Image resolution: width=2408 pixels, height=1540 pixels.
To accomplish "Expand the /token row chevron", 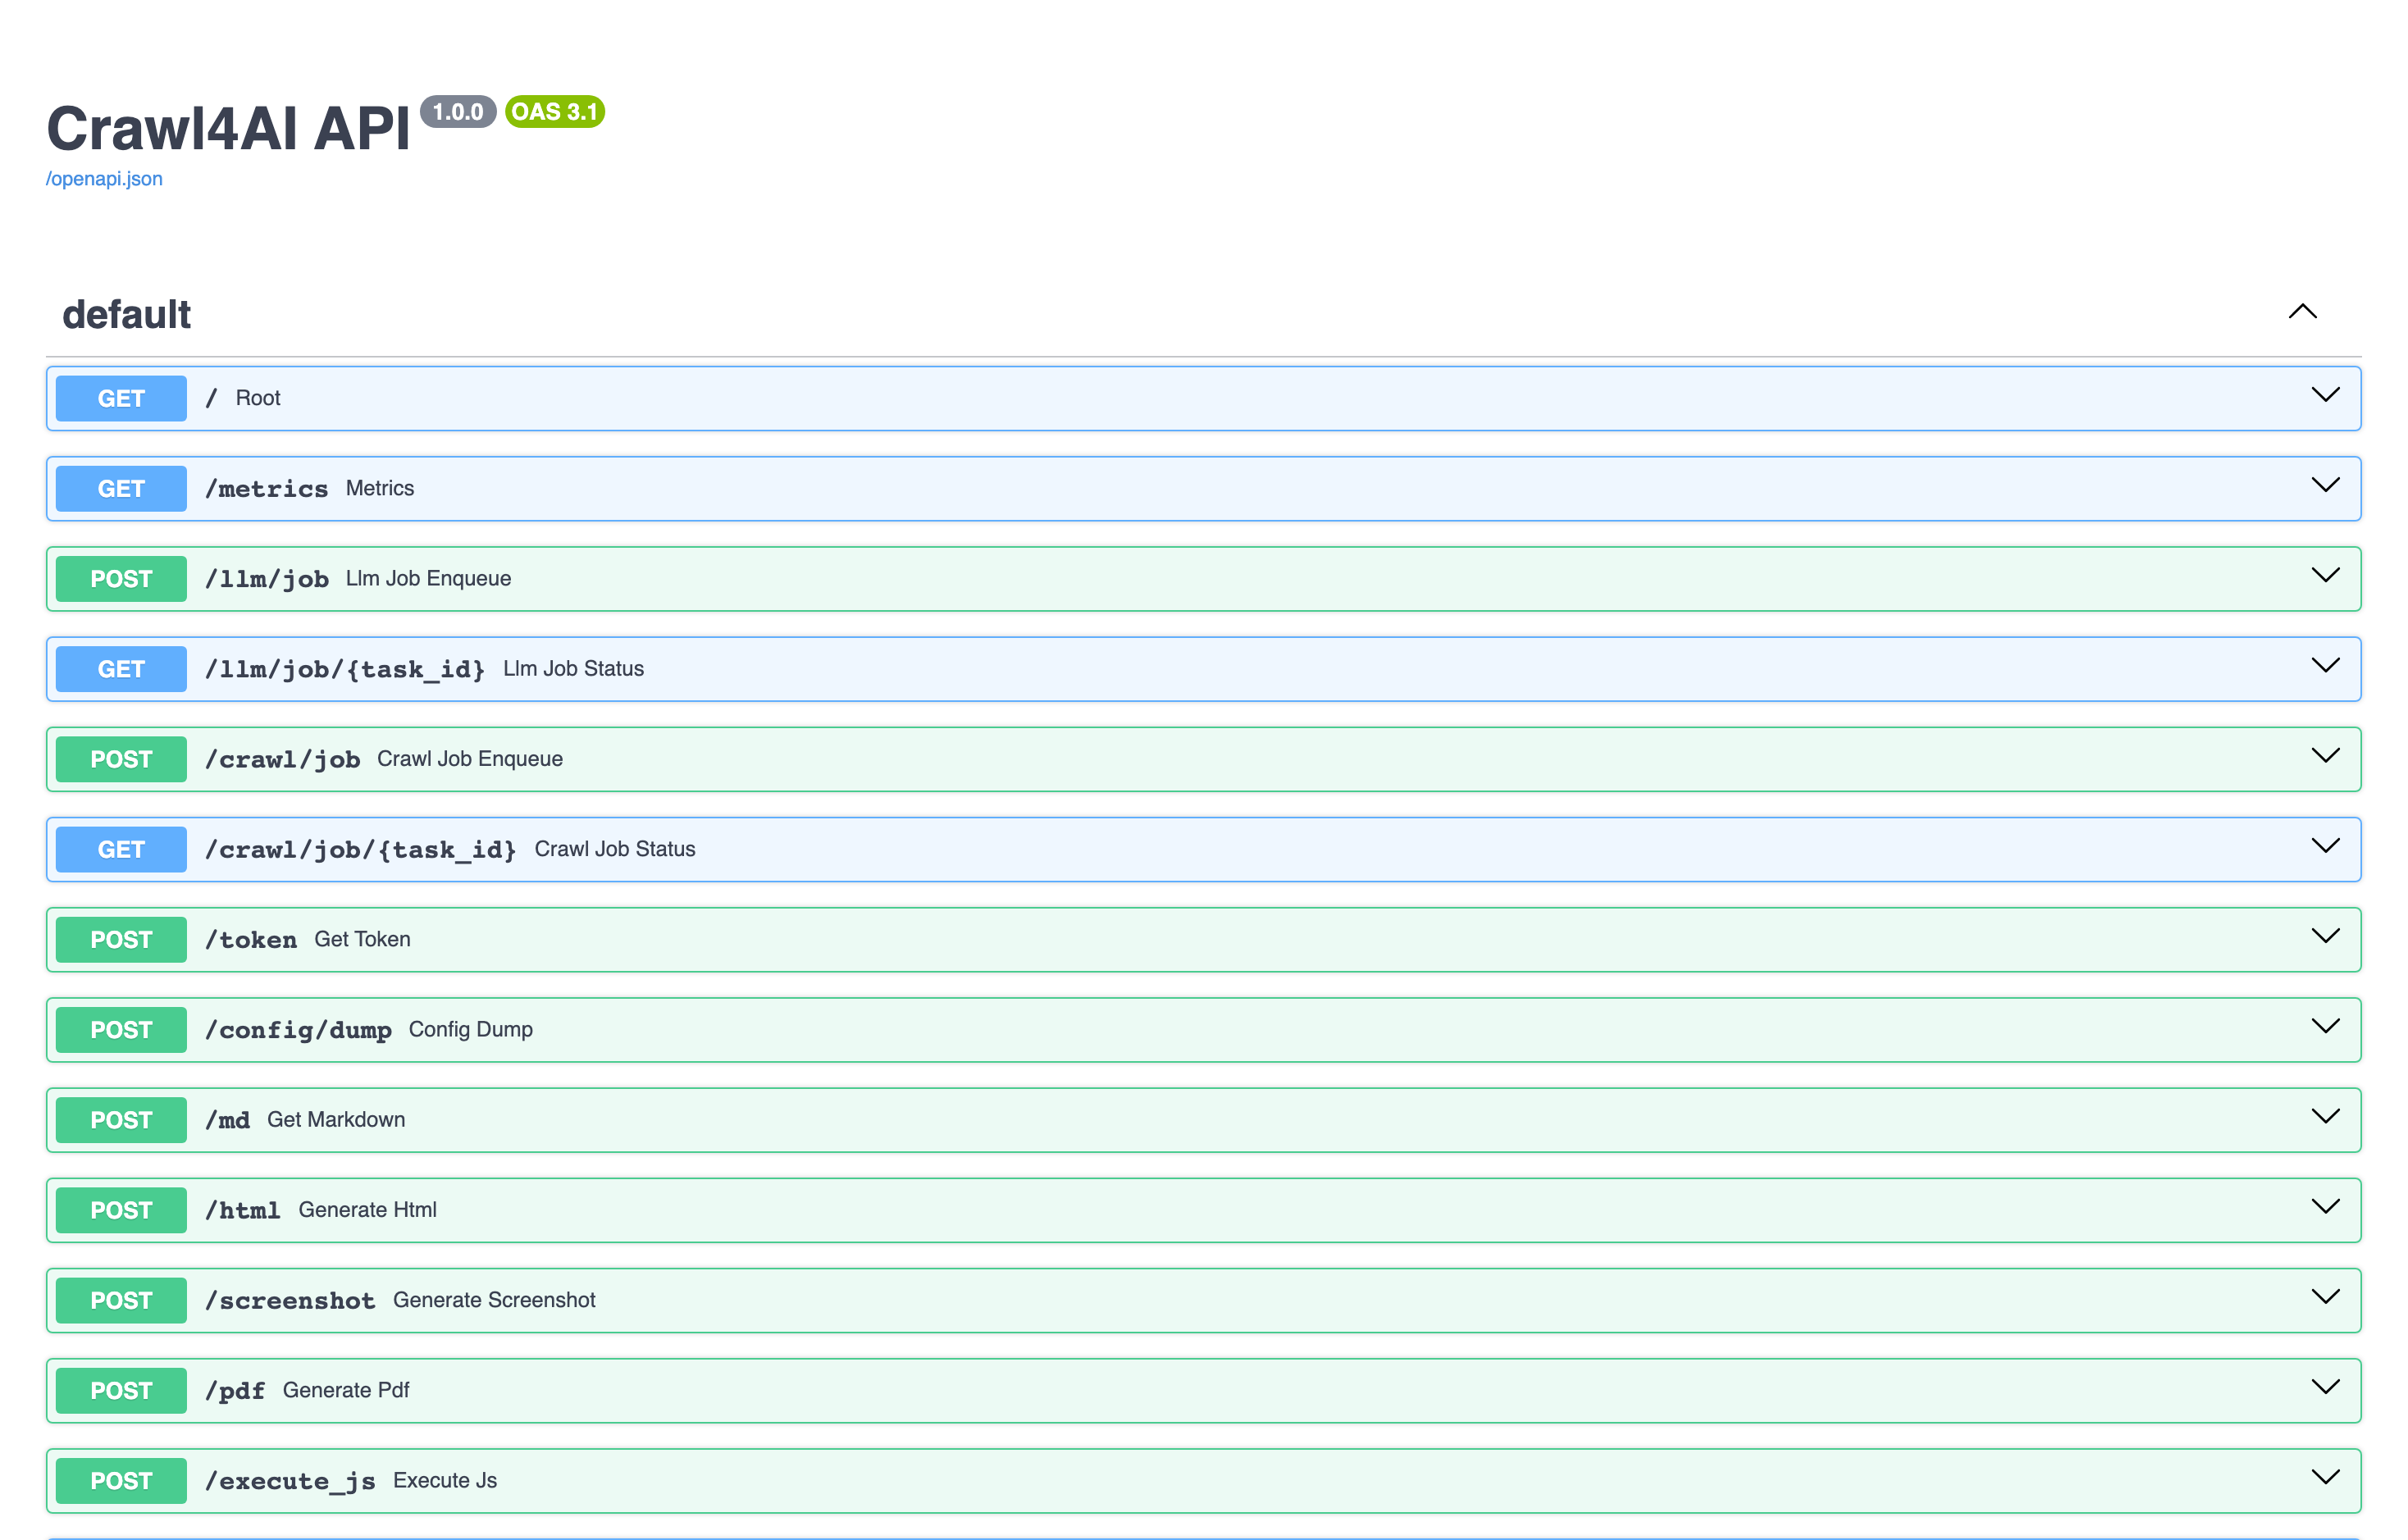I will click(2325, 936).
